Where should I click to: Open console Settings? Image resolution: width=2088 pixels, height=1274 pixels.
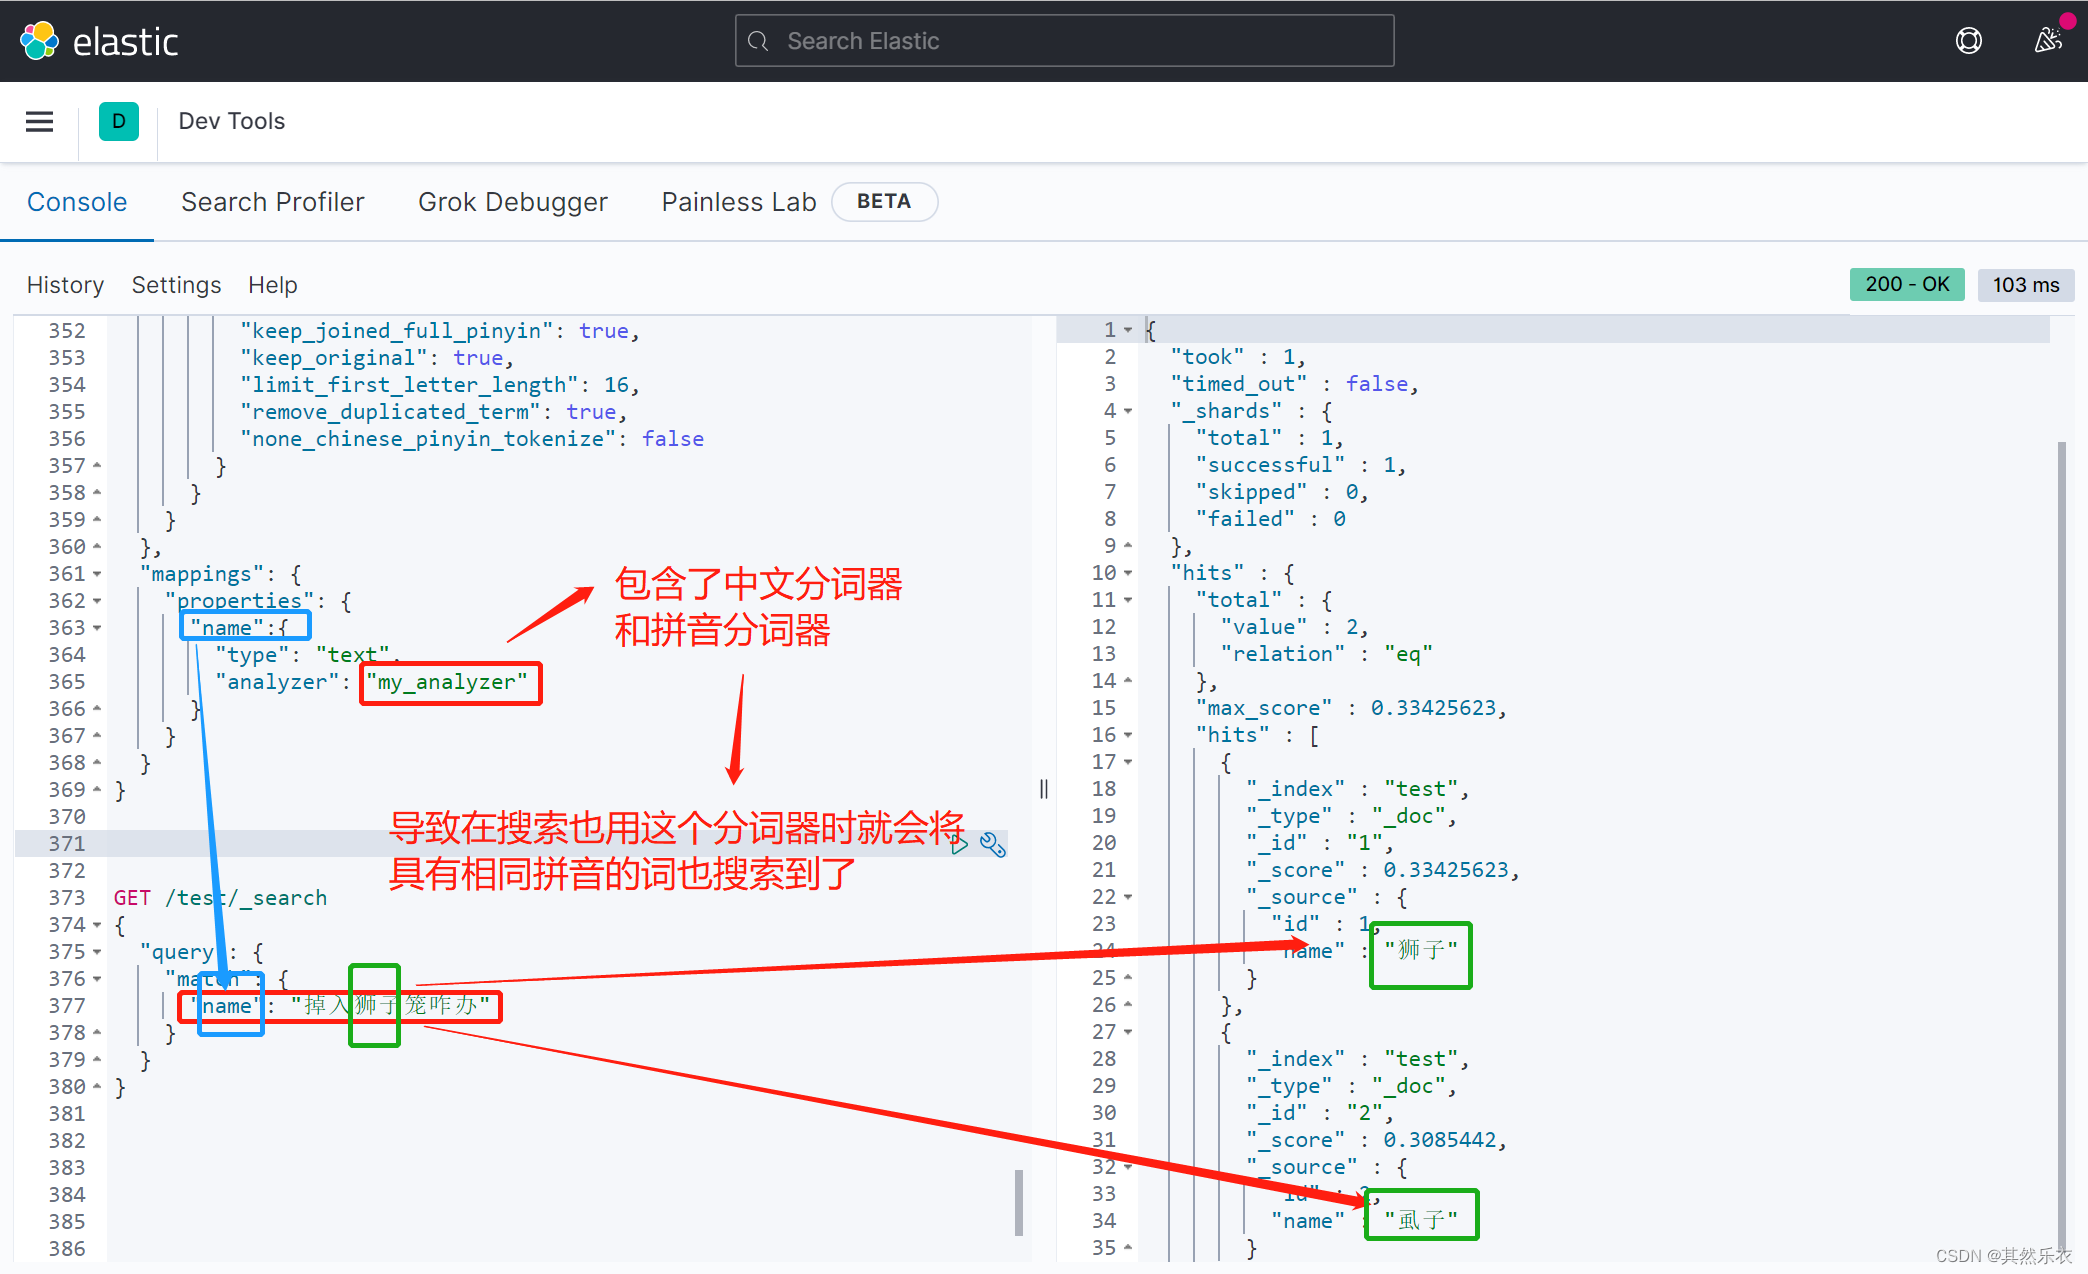click(176, 285)
